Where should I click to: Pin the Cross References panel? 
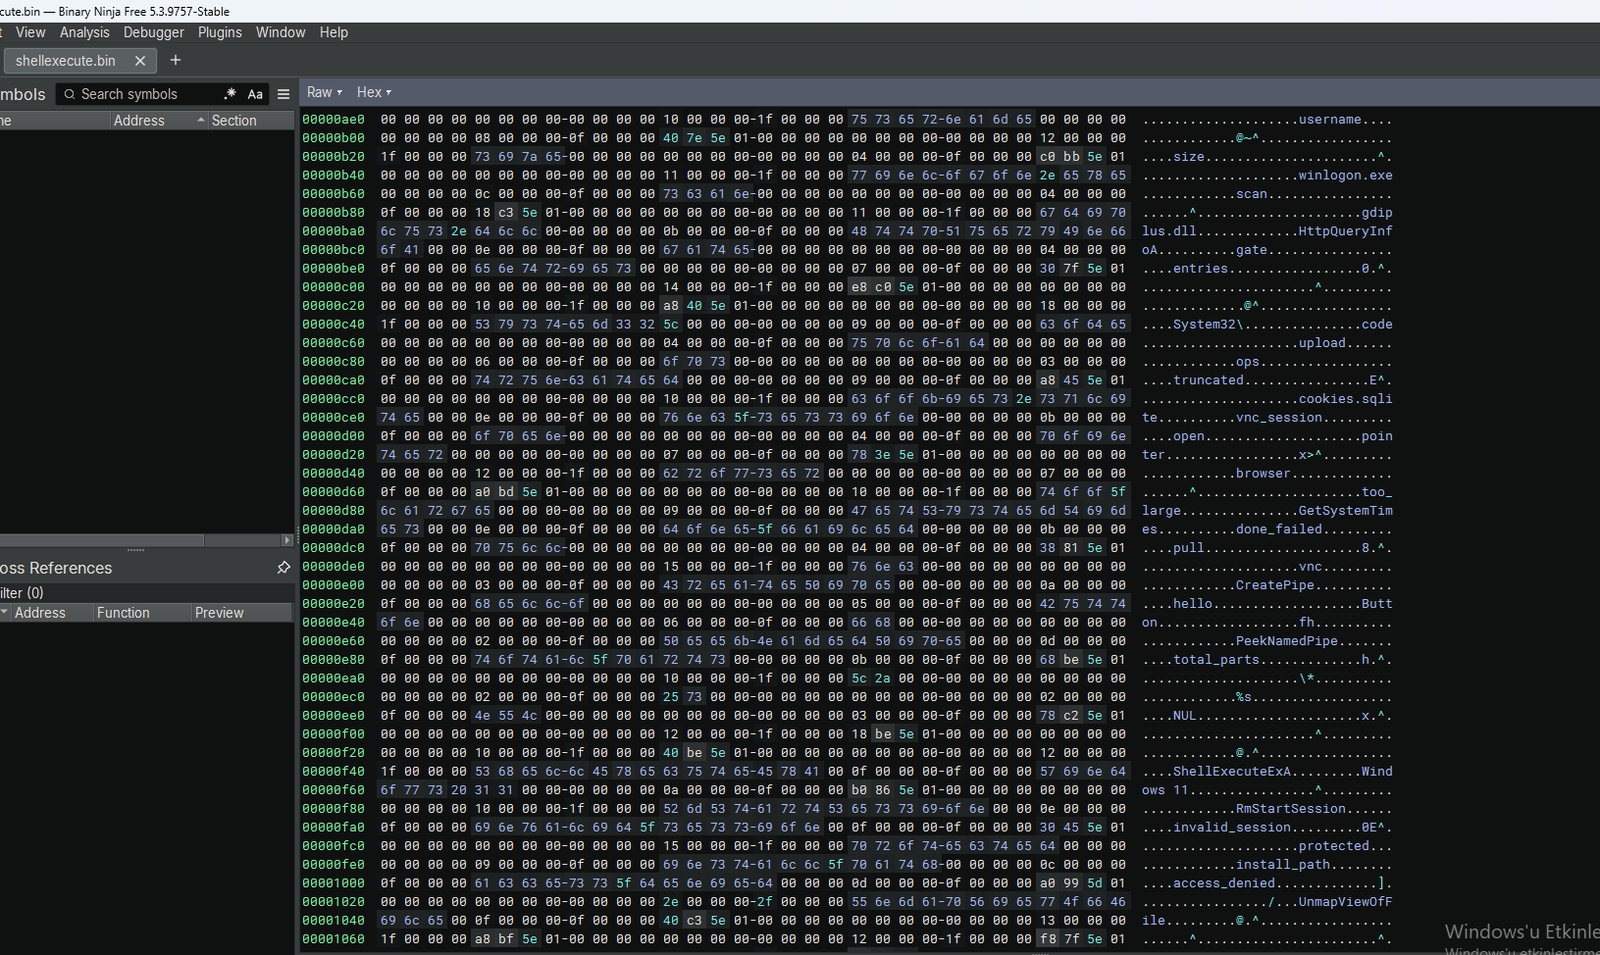pyautogui.click(x=284, y=568)
